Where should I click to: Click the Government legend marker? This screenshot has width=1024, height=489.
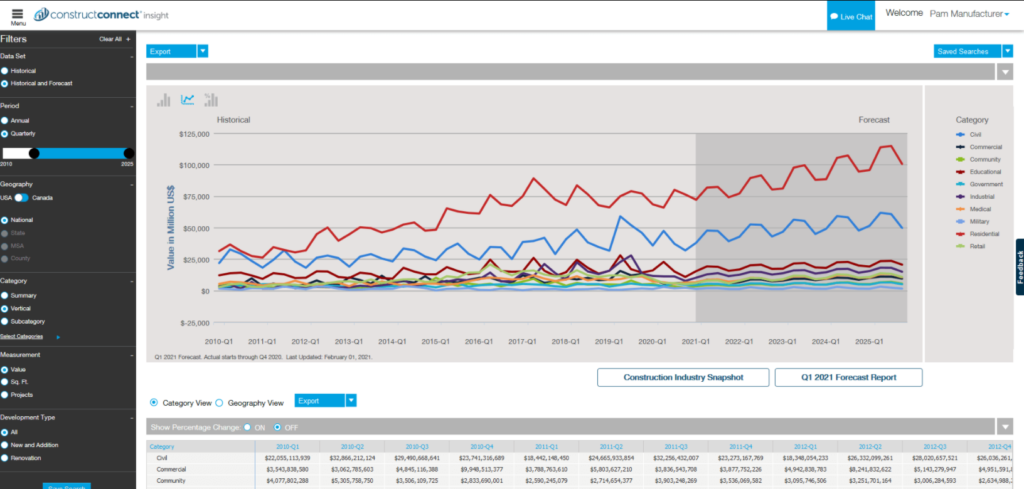tap(961, 184)
